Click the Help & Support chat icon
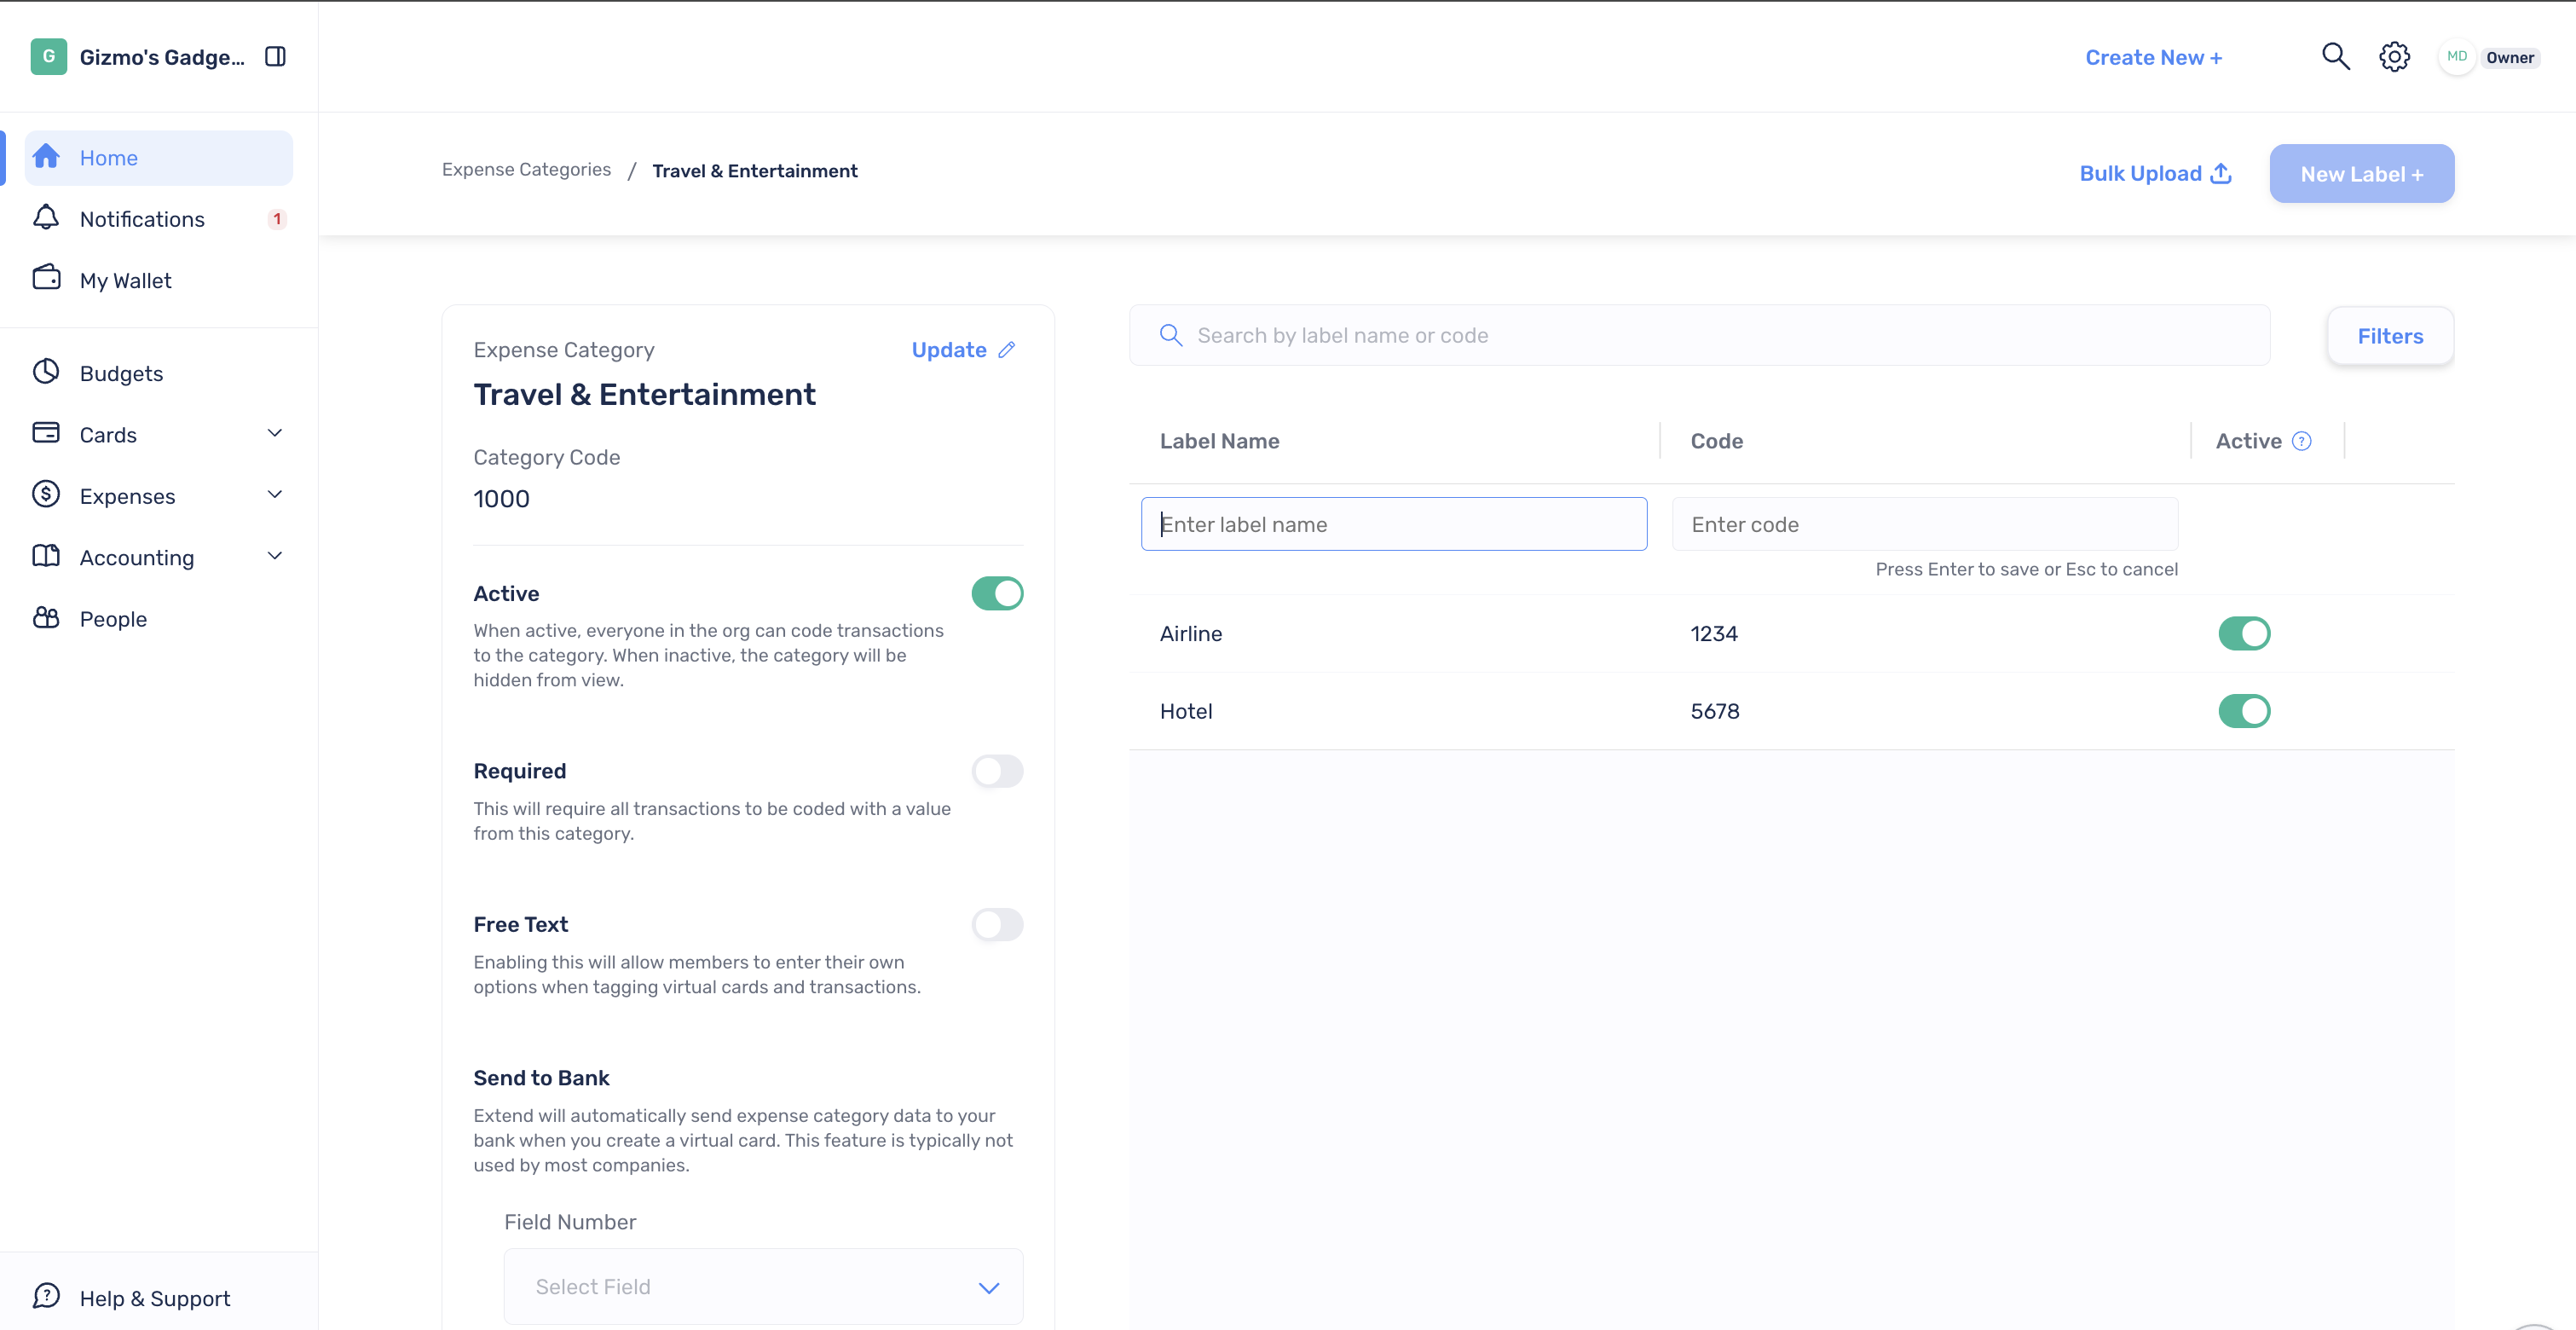This screenshot has width=2576, height=1330. click(46, 1296)
